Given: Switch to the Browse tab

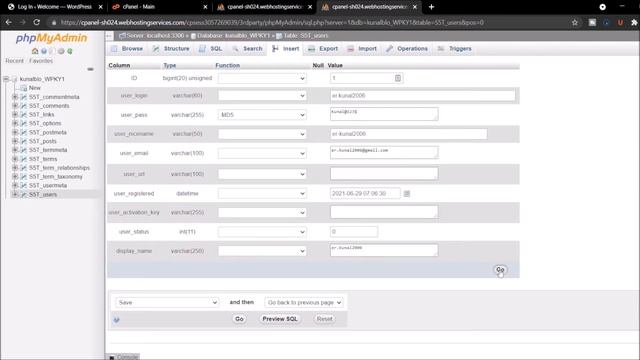Looking at the screenshot, I should 127,49.
